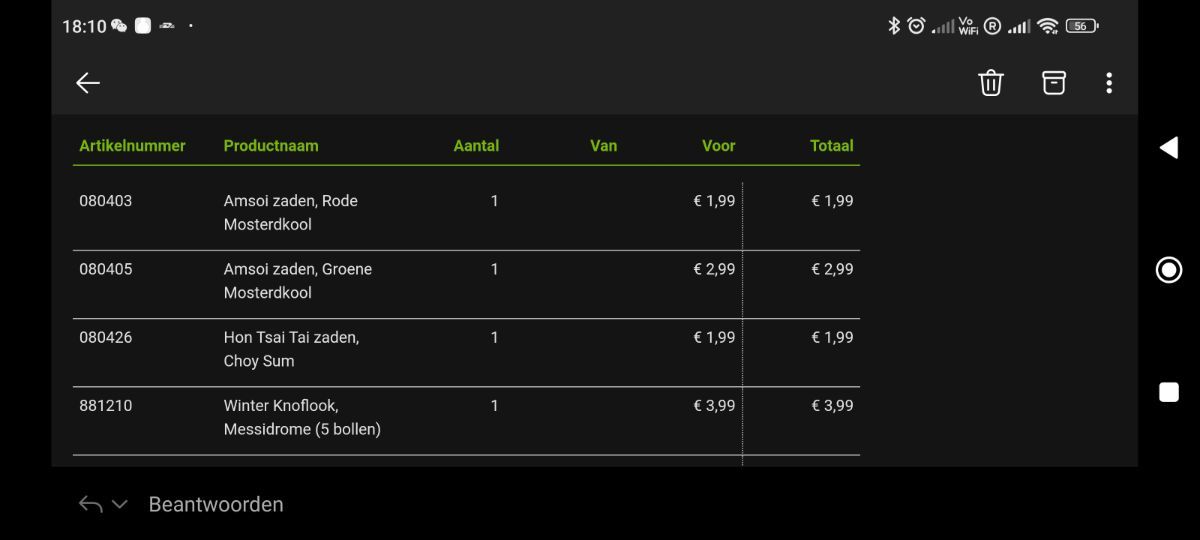The width and height of the screenshot is (1200, 540).
Task: Tap the Beantwoorden reply field
Action: point(216,505)
